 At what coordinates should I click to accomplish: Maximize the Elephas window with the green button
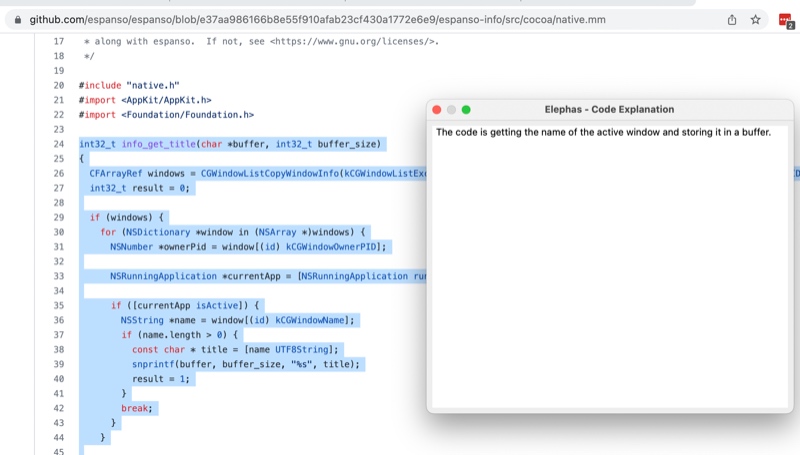click(x=466, y=109)
